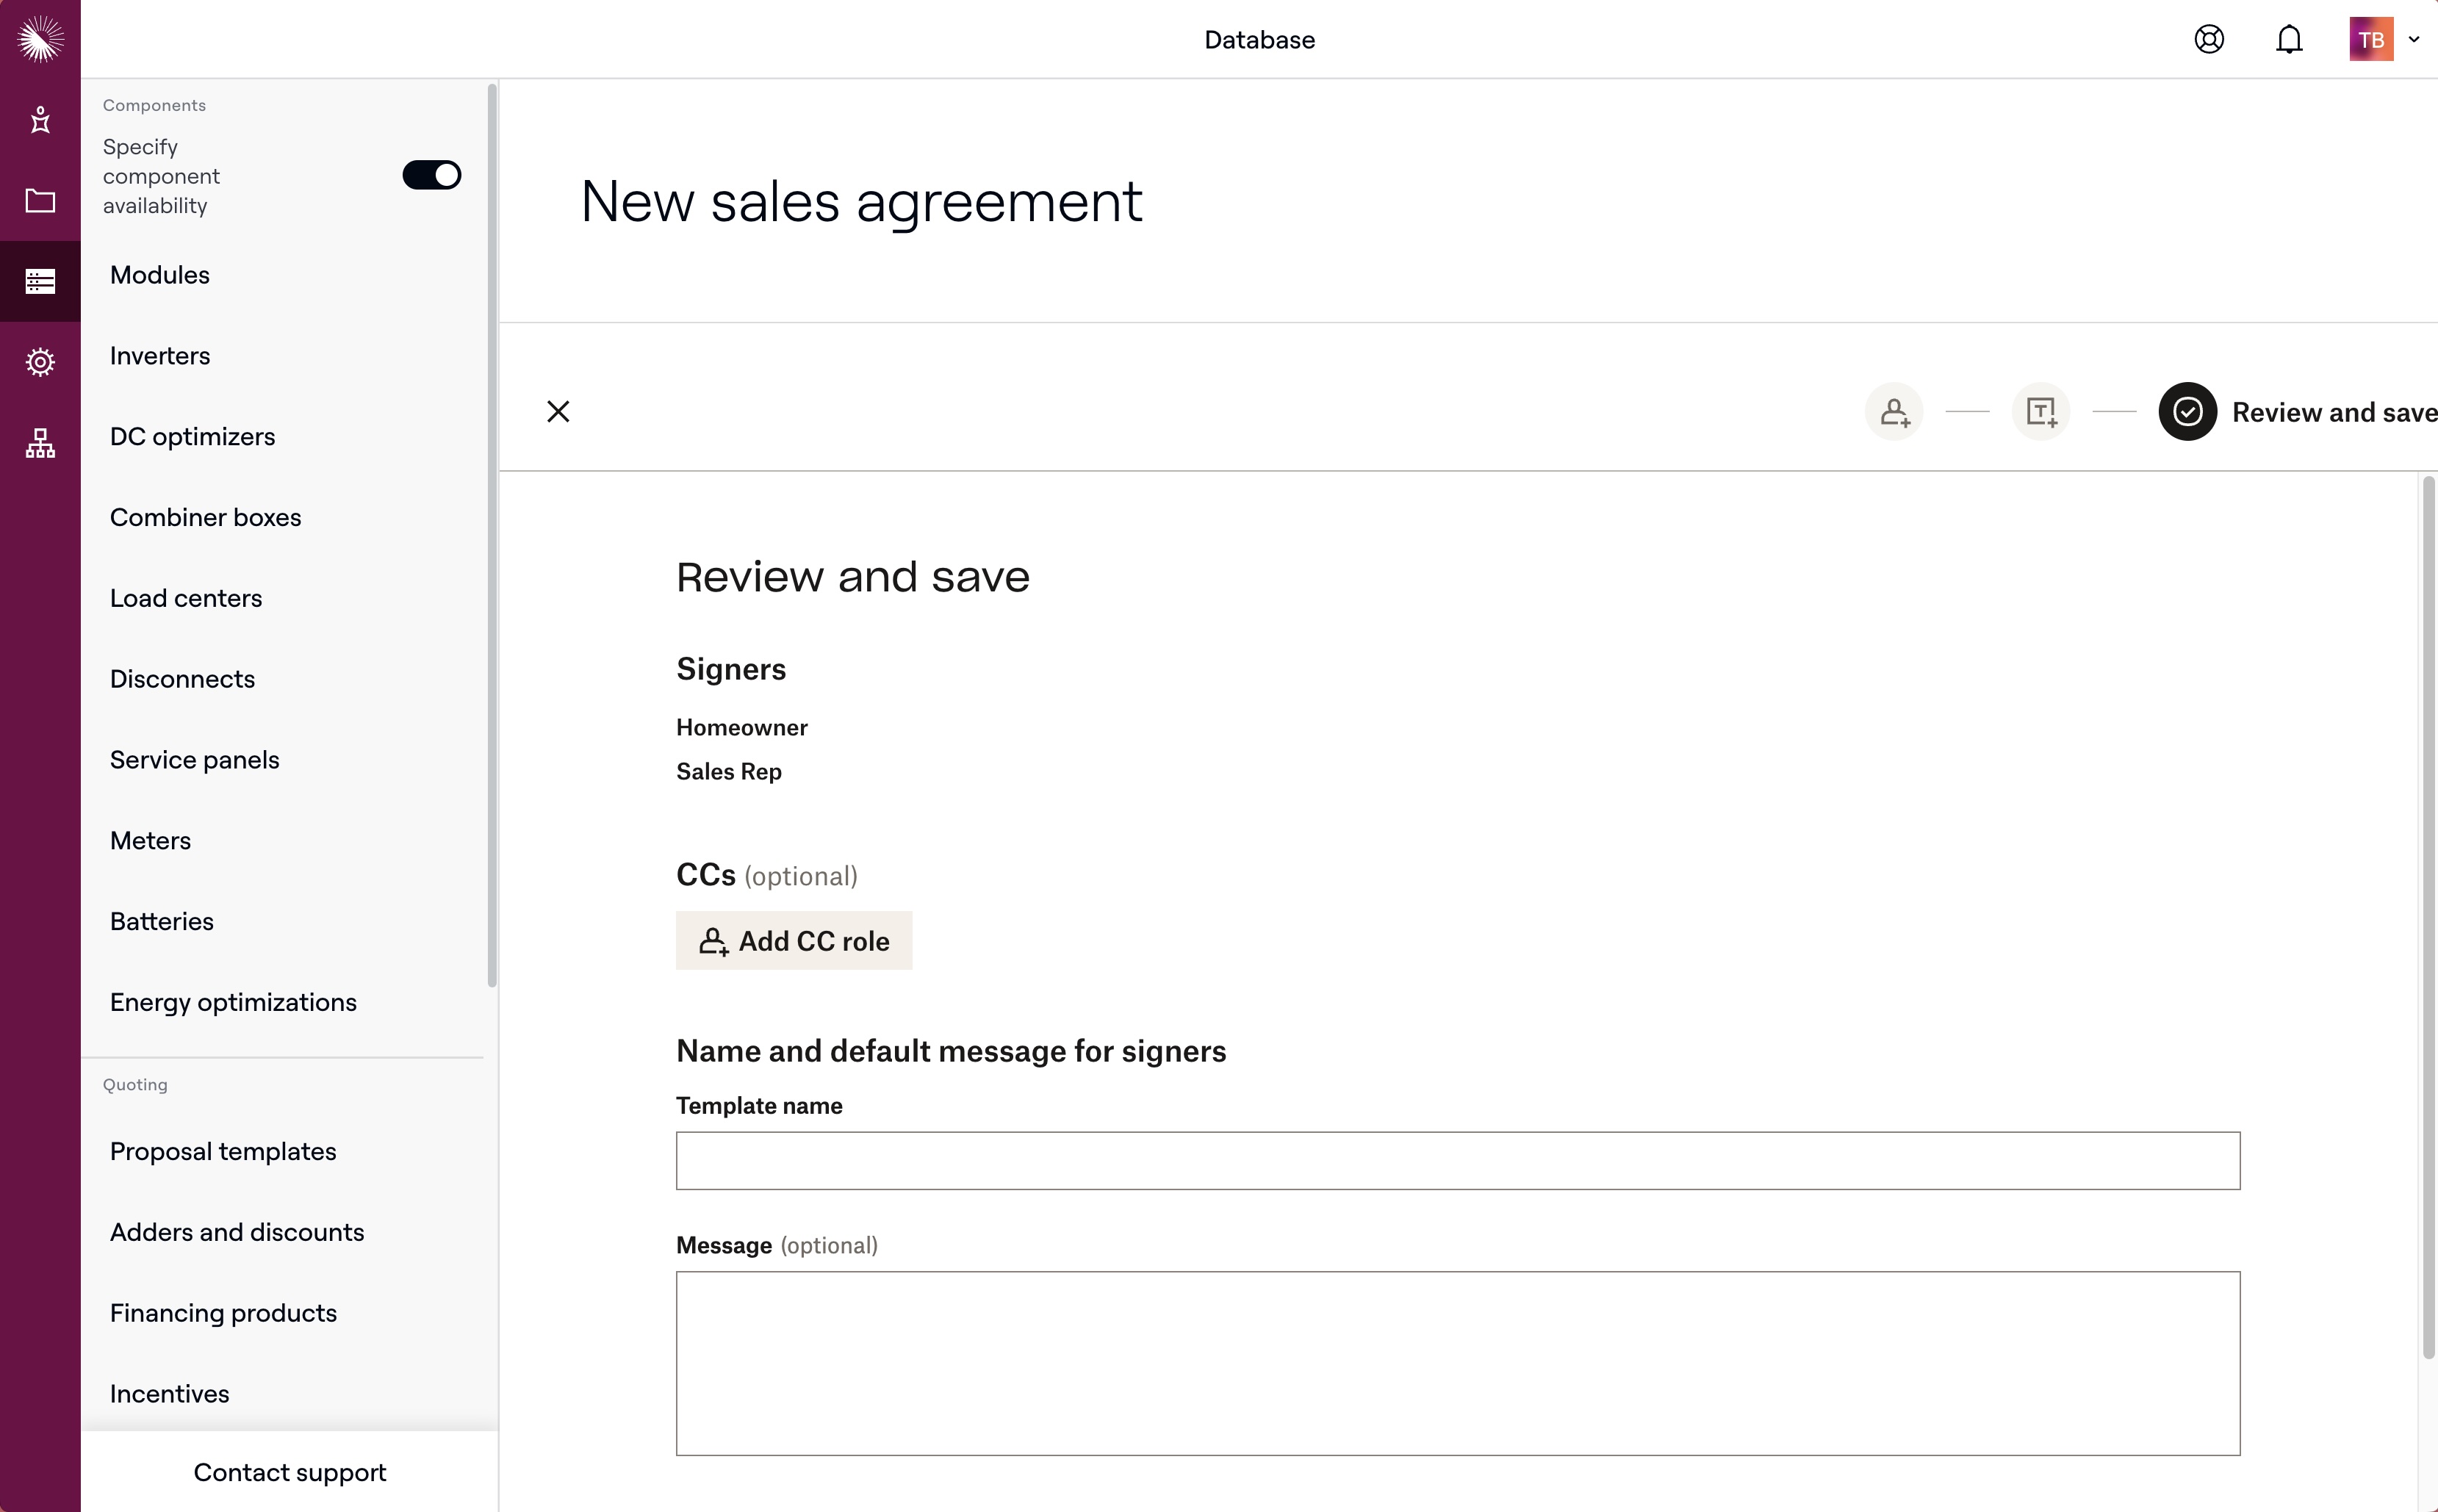
Task: Go to add signers step icon
Action: point(1893,412)
